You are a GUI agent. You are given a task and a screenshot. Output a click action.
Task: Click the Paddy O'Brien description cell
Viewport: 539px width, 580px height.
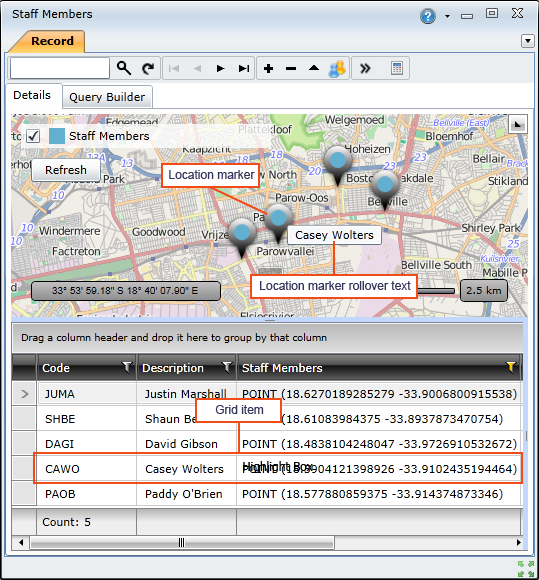tap(186, 494)
